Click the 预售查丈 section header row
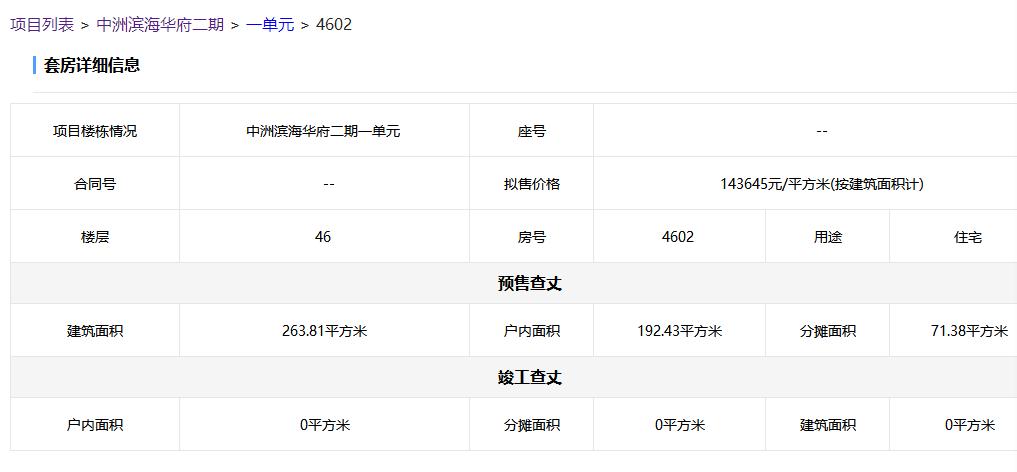This screenshot has width=1017, height=472. click(530, 284)
